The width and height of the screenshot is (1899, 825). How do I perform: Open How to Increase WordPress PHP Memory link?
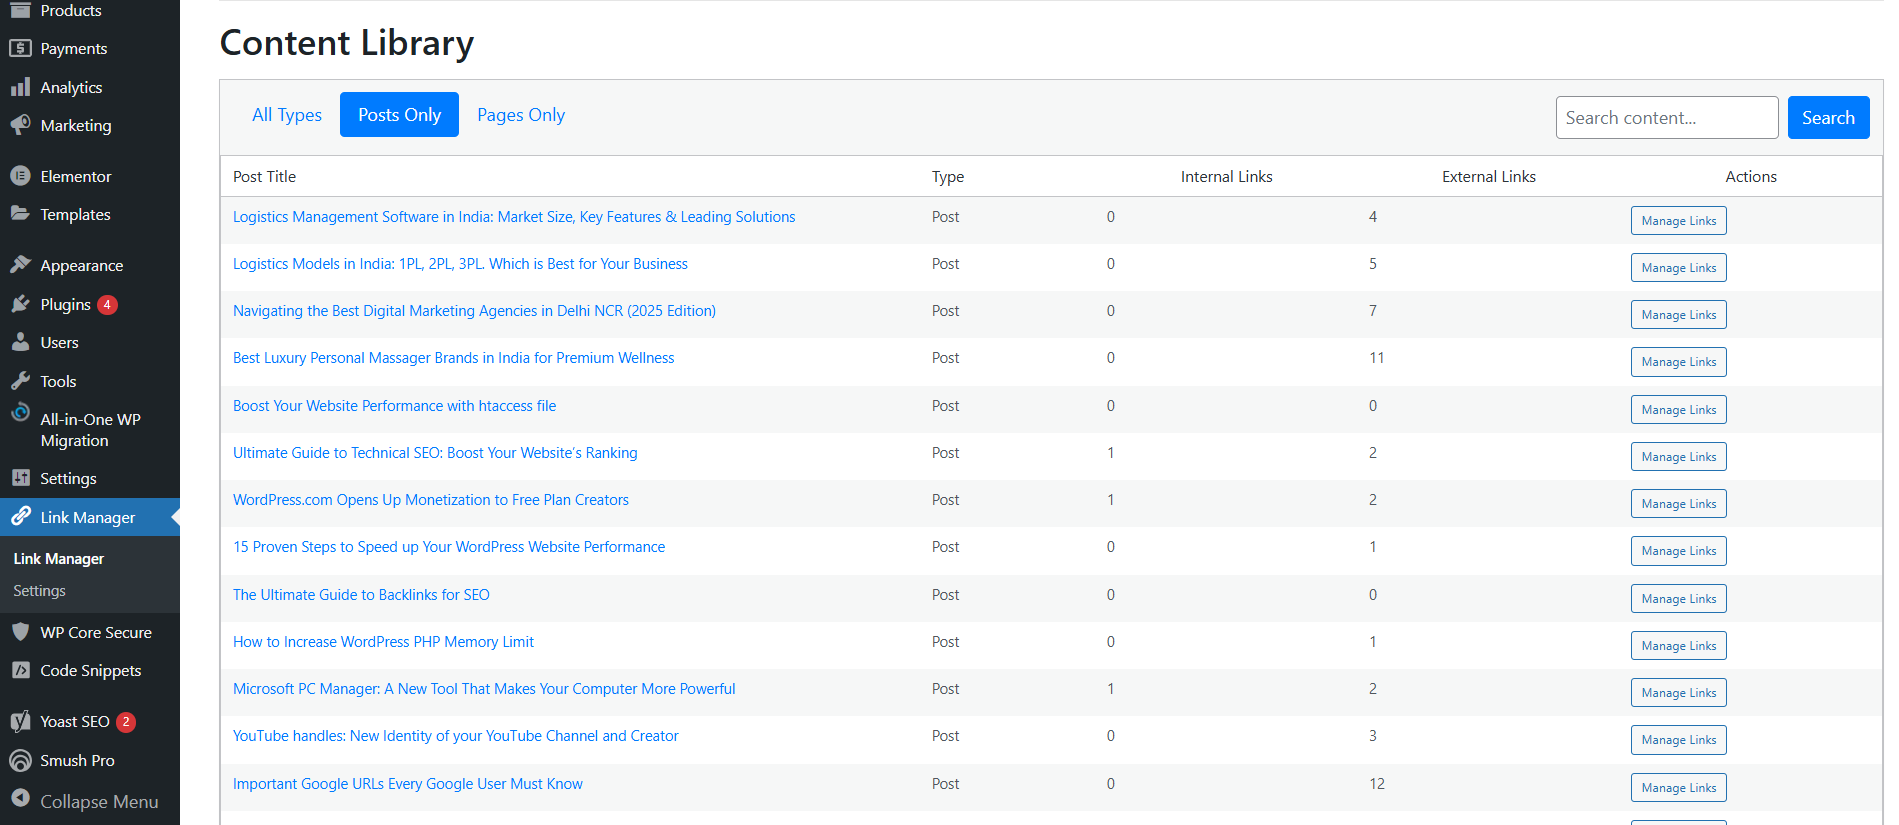pos(383,642)
